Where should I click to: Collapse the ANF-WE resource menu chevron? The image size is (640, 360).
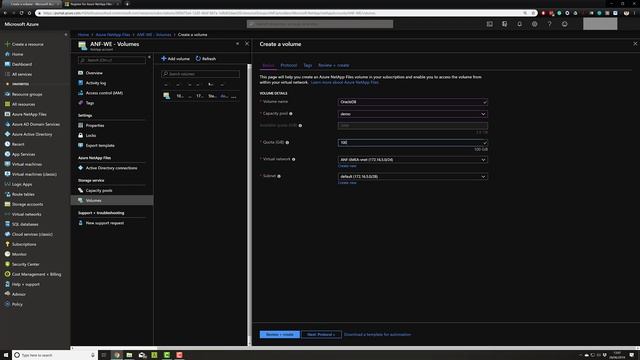[149, 58]
